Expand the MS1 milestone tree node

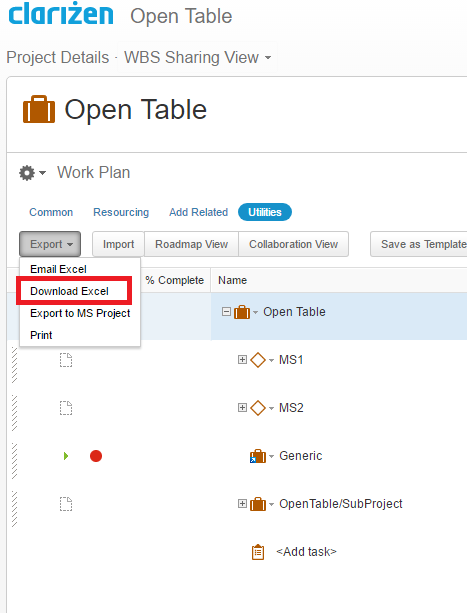pyautogui.click(x=242, y=359)
